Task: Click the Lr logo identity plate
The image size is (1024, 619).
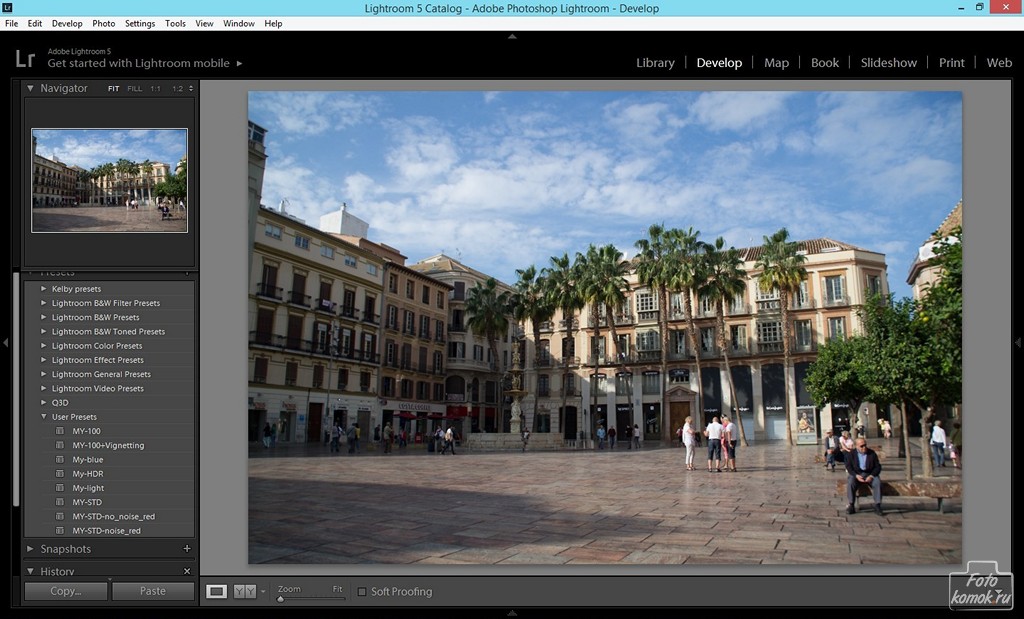Action: point(25,59)
